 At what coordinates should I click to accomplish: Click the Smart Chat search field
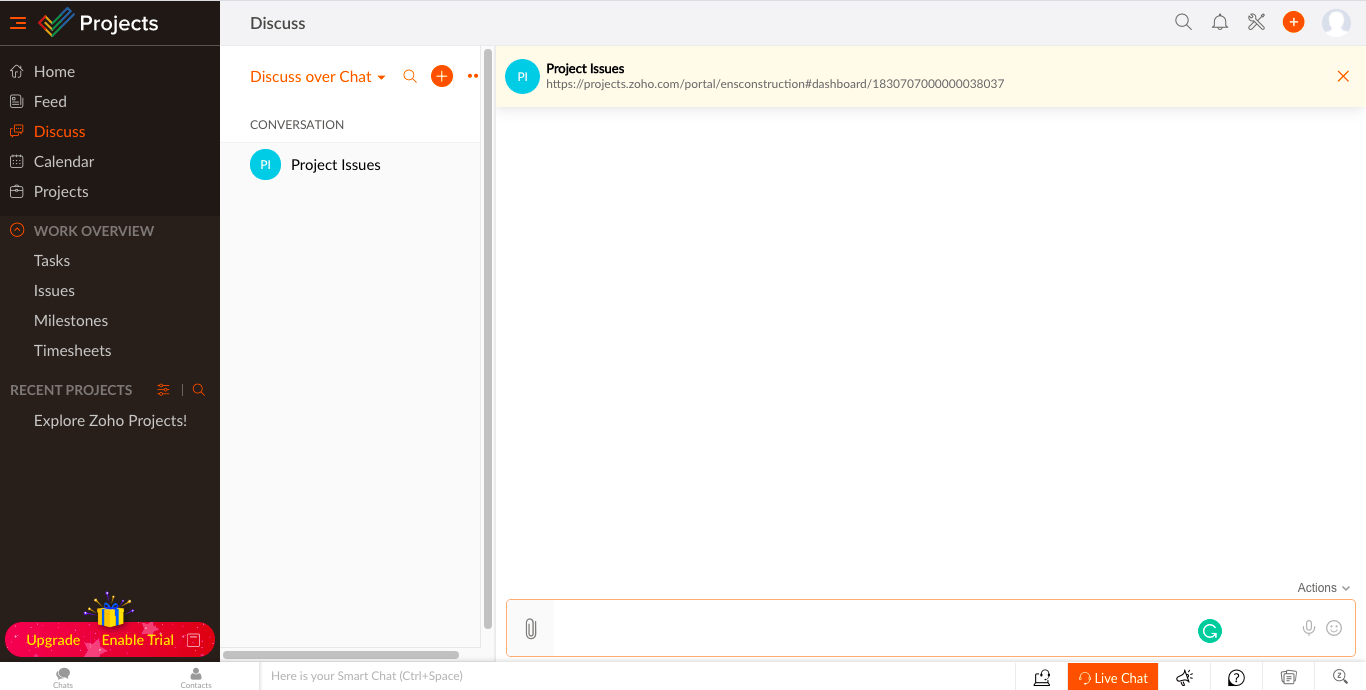(x=637, y=676)
